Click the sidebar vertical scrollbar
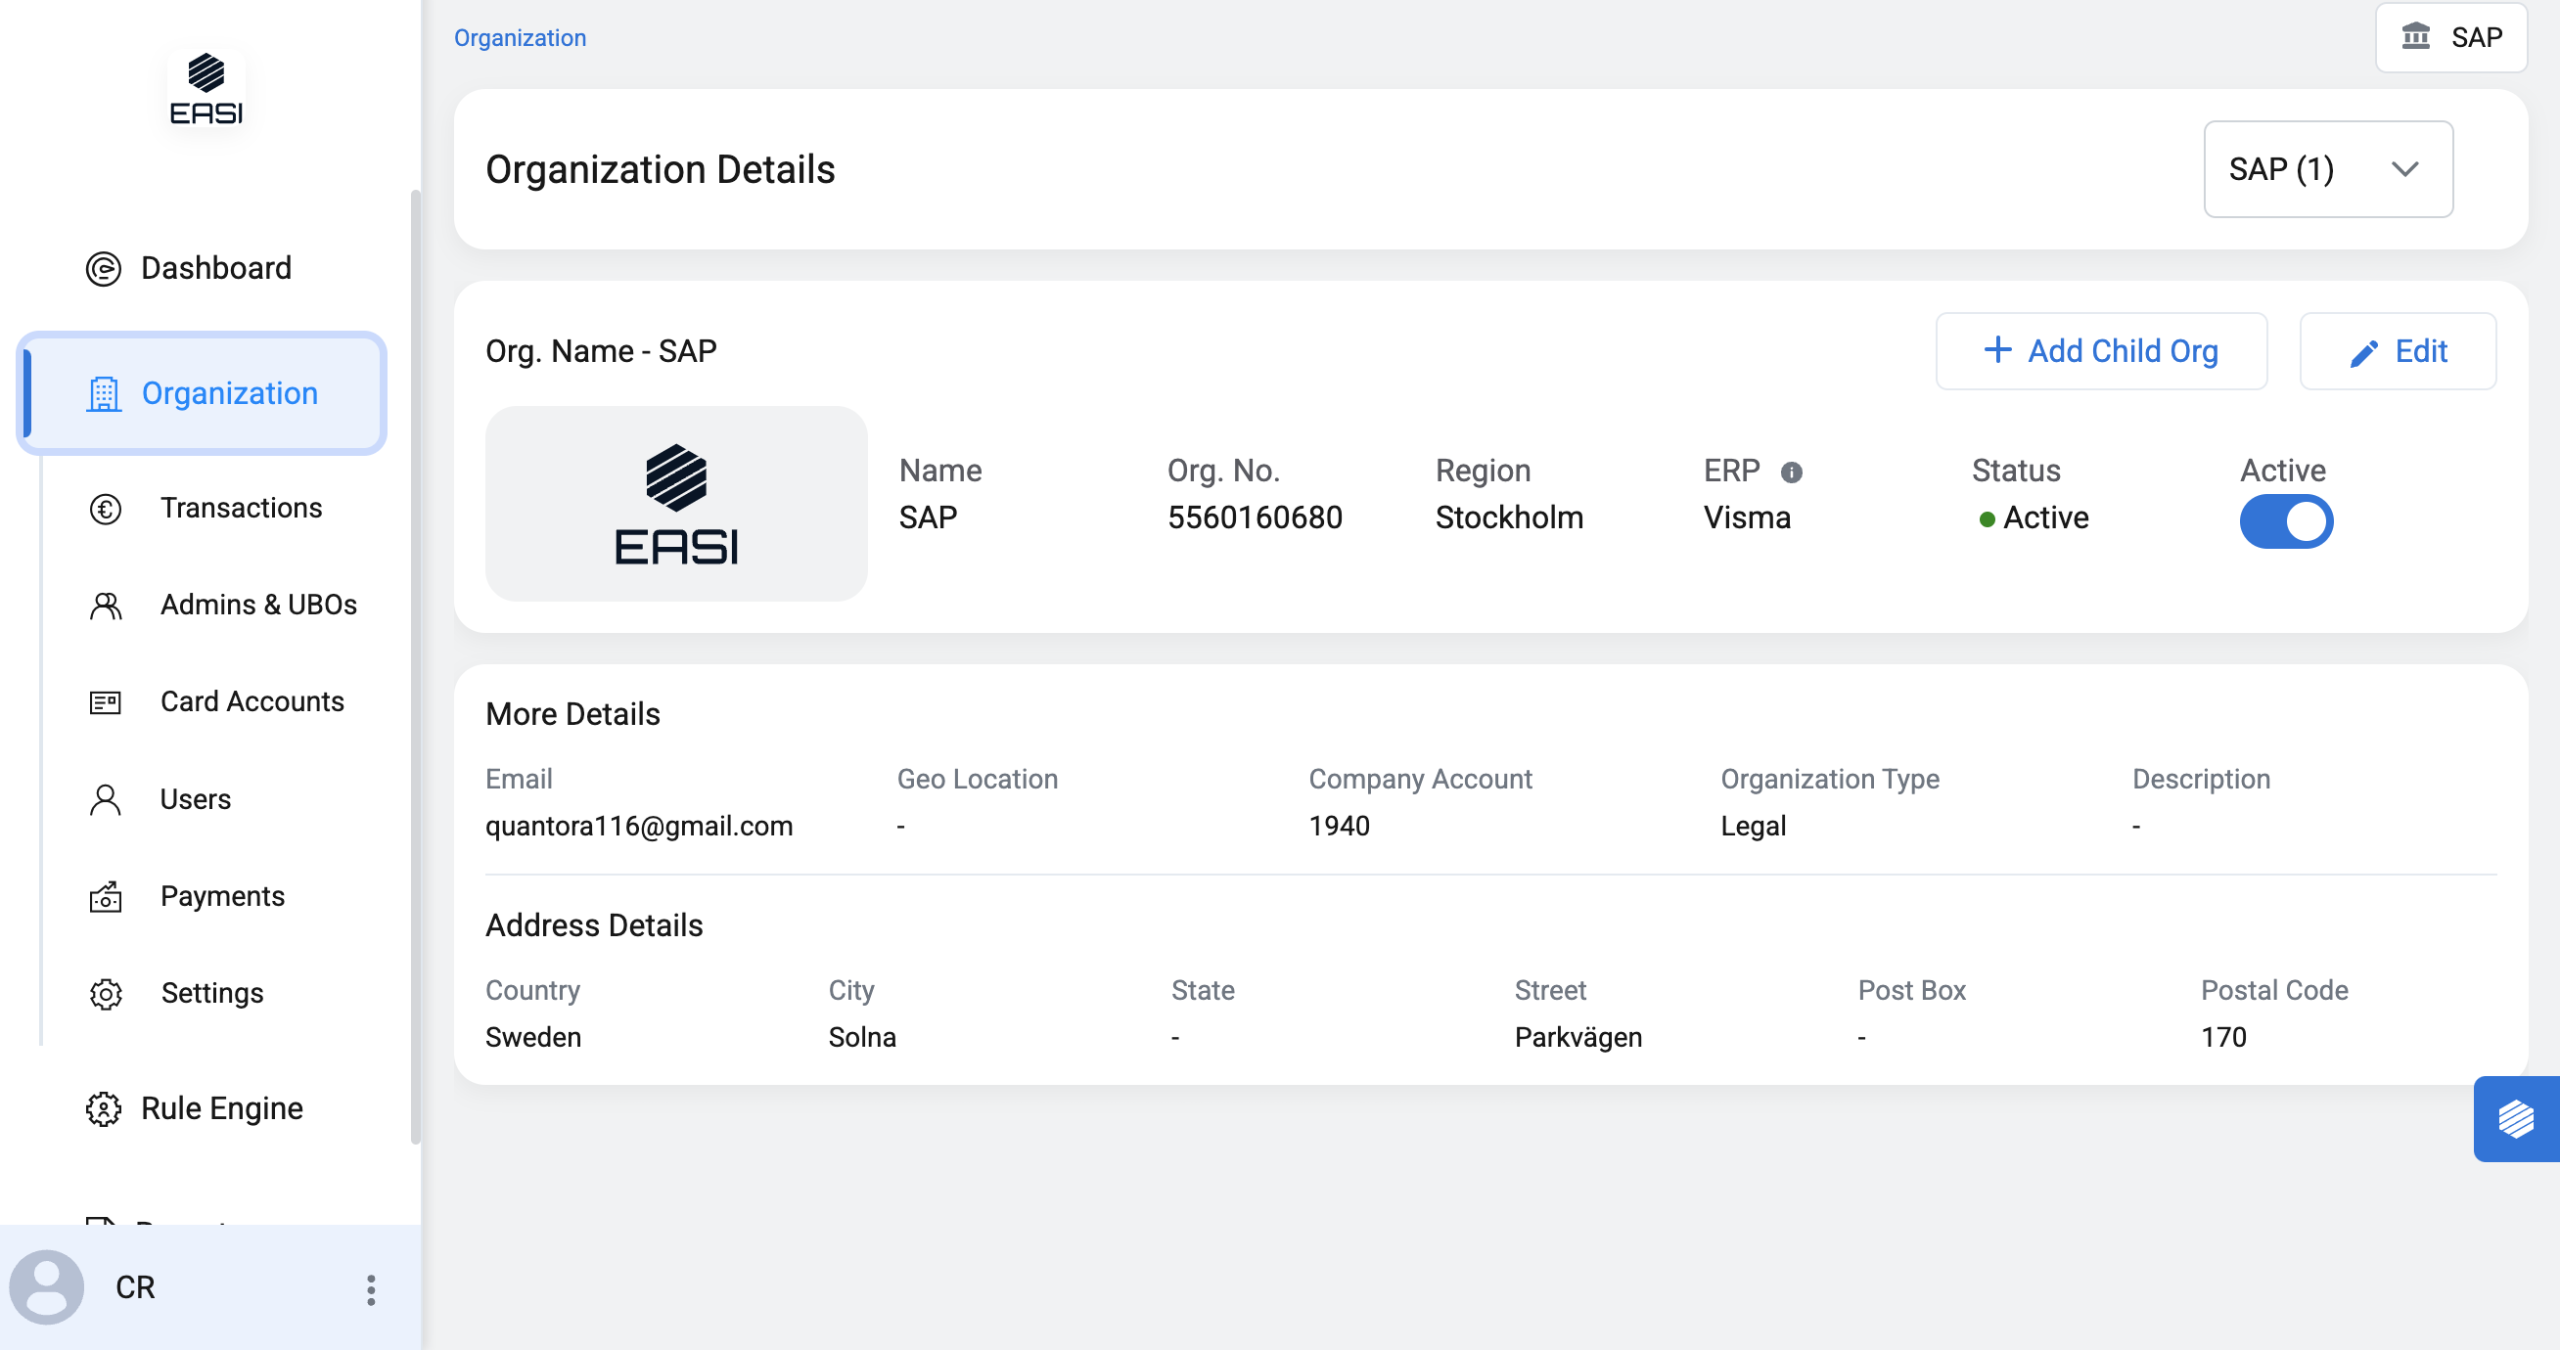Screen dimensions: 2560x1350 click(415, 660)
